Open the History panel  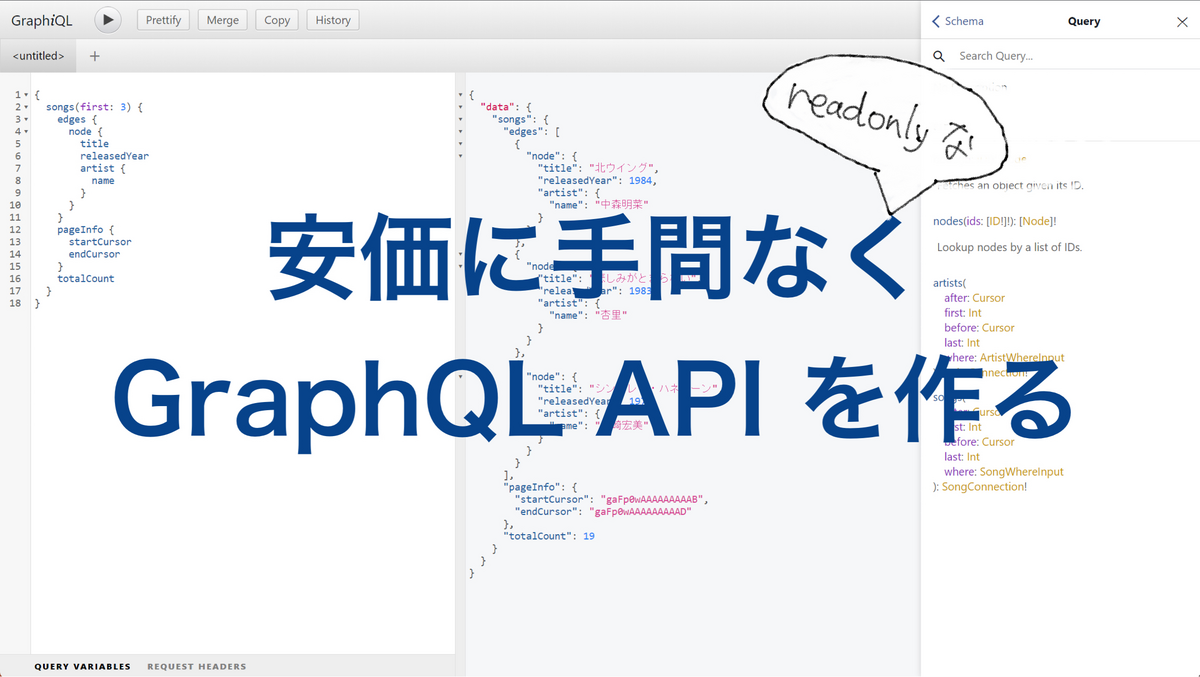coord(332,20)
